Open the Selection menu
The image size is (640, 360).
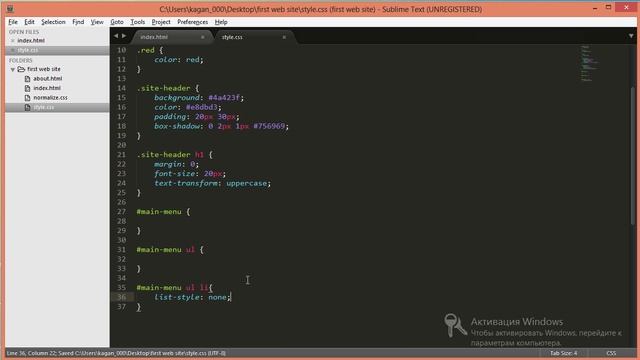click(53, 22)
